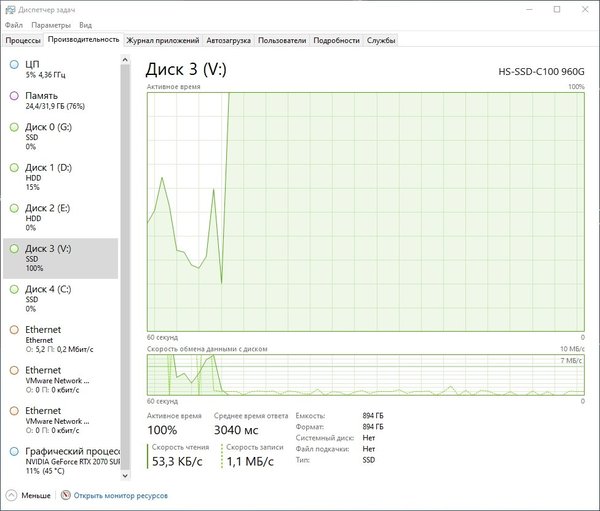Switch to the Процессы tab
600x511 pixels.
pos(23,40)
